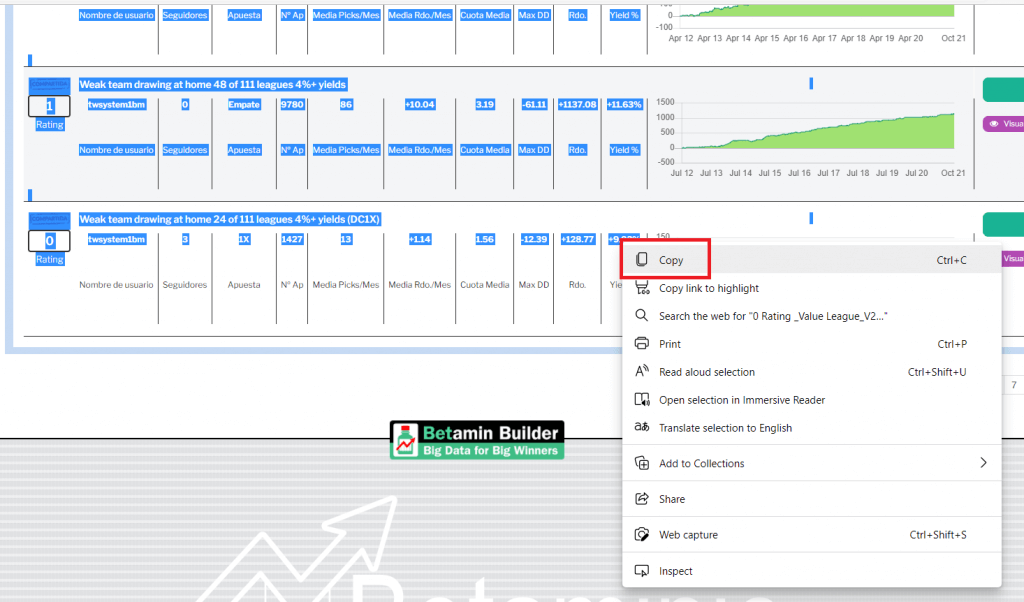Click the Read aloud icon
Screen dimensions: 1024x602
642,371
